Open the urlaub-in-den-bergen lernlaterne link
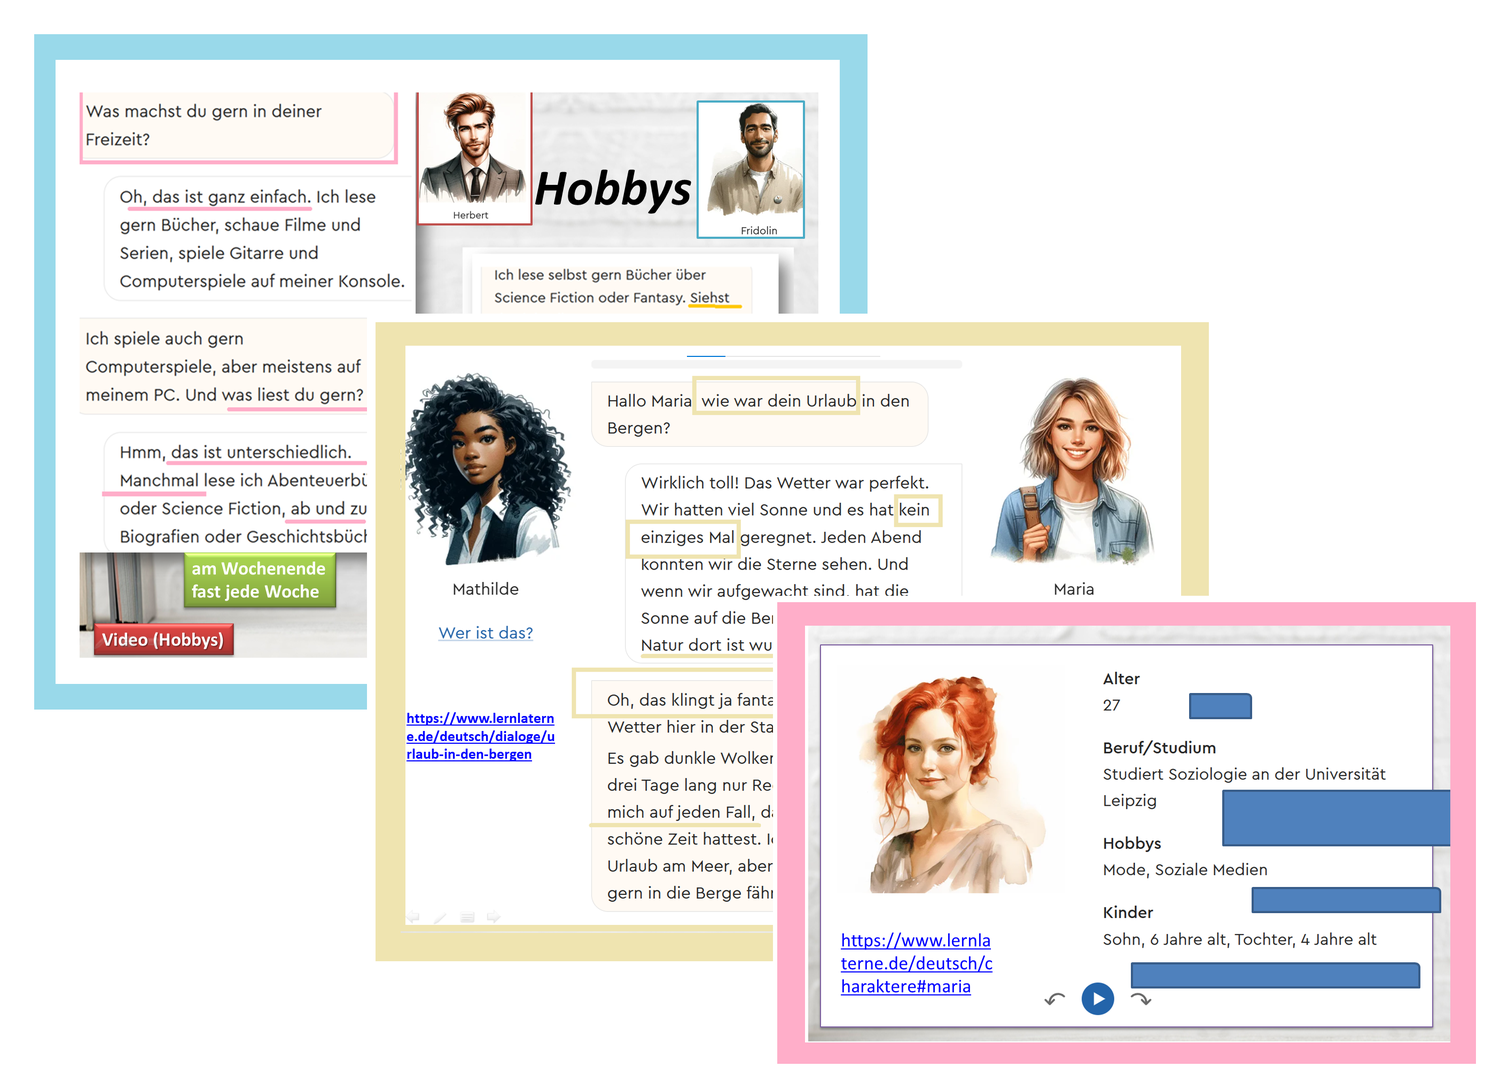This screenshot has height=1090, width=1500. point(481,736)
